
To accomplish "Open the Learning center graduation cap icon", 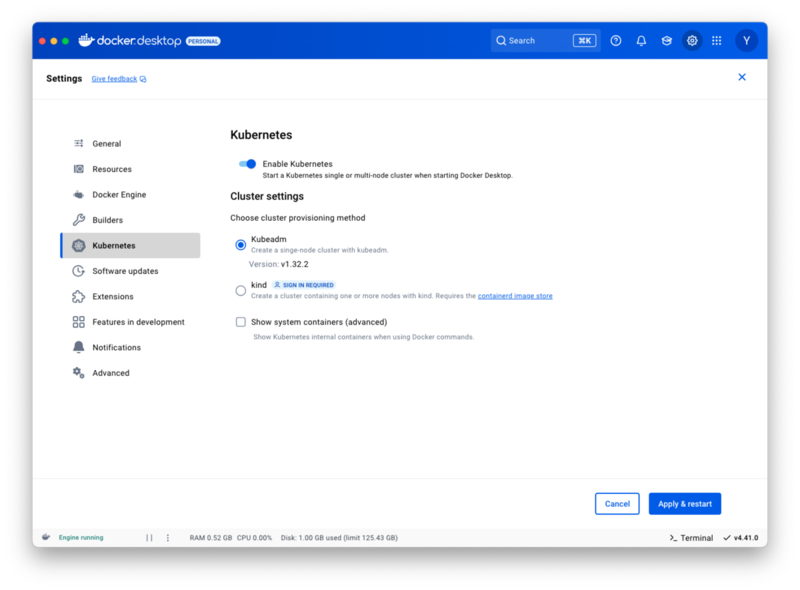I will [666, 41].
